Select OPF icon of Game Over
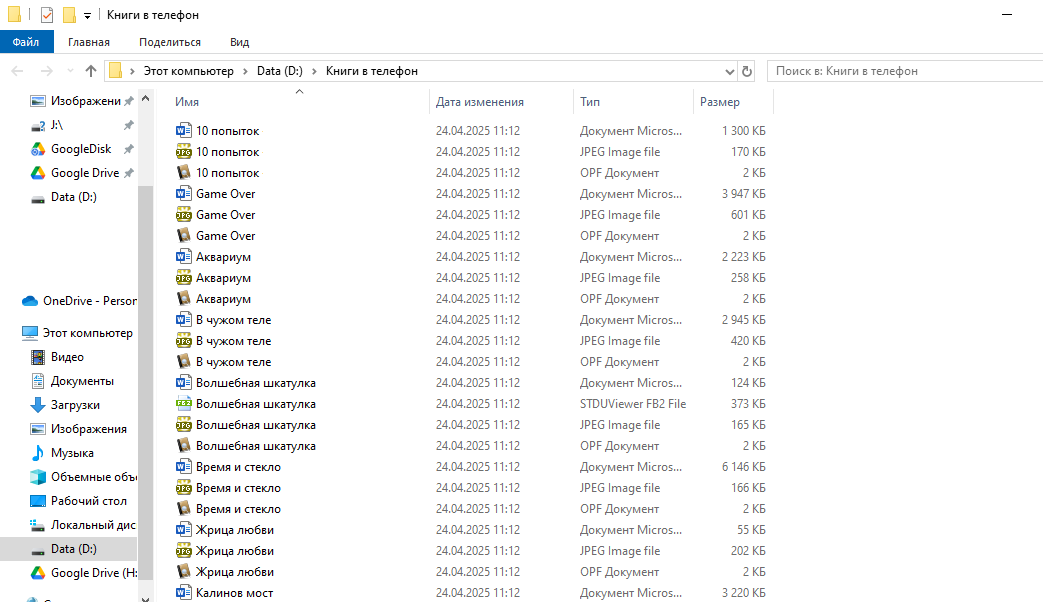Screen dimensions: 1043x602 [x=184, y=235]
